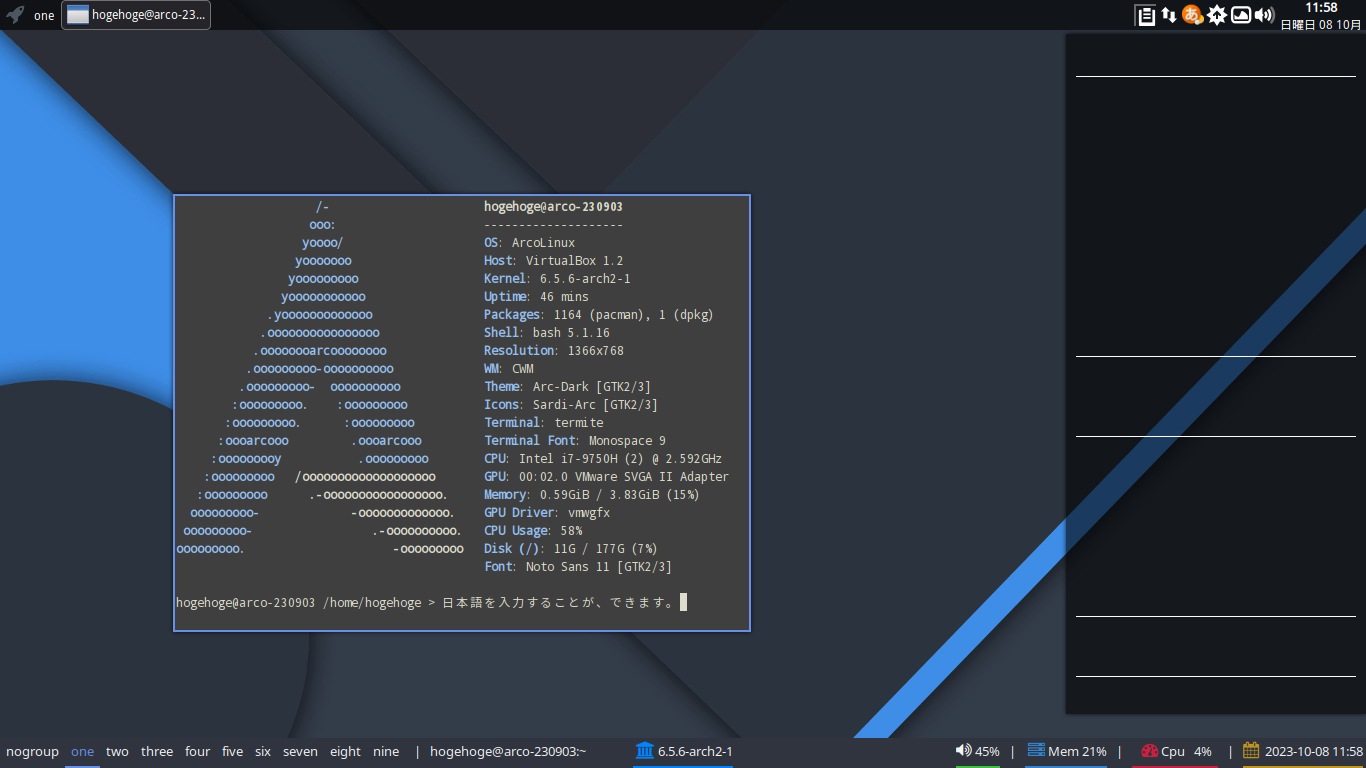
Task: Click the ArcoLinux ASCII art logo in terminal
Action: [320, 378]
